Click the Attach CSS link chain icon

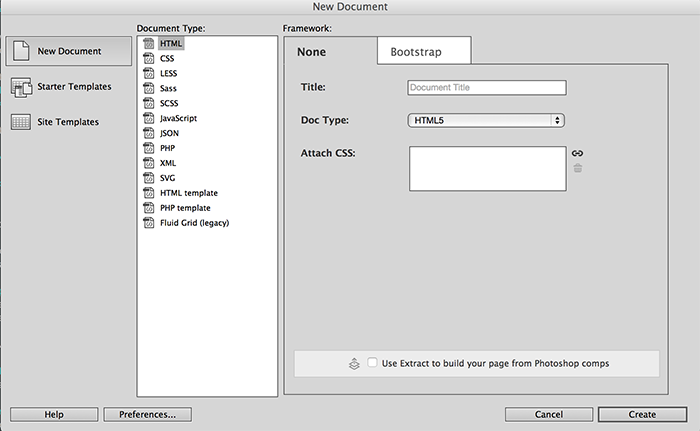(x=577, y=153)
